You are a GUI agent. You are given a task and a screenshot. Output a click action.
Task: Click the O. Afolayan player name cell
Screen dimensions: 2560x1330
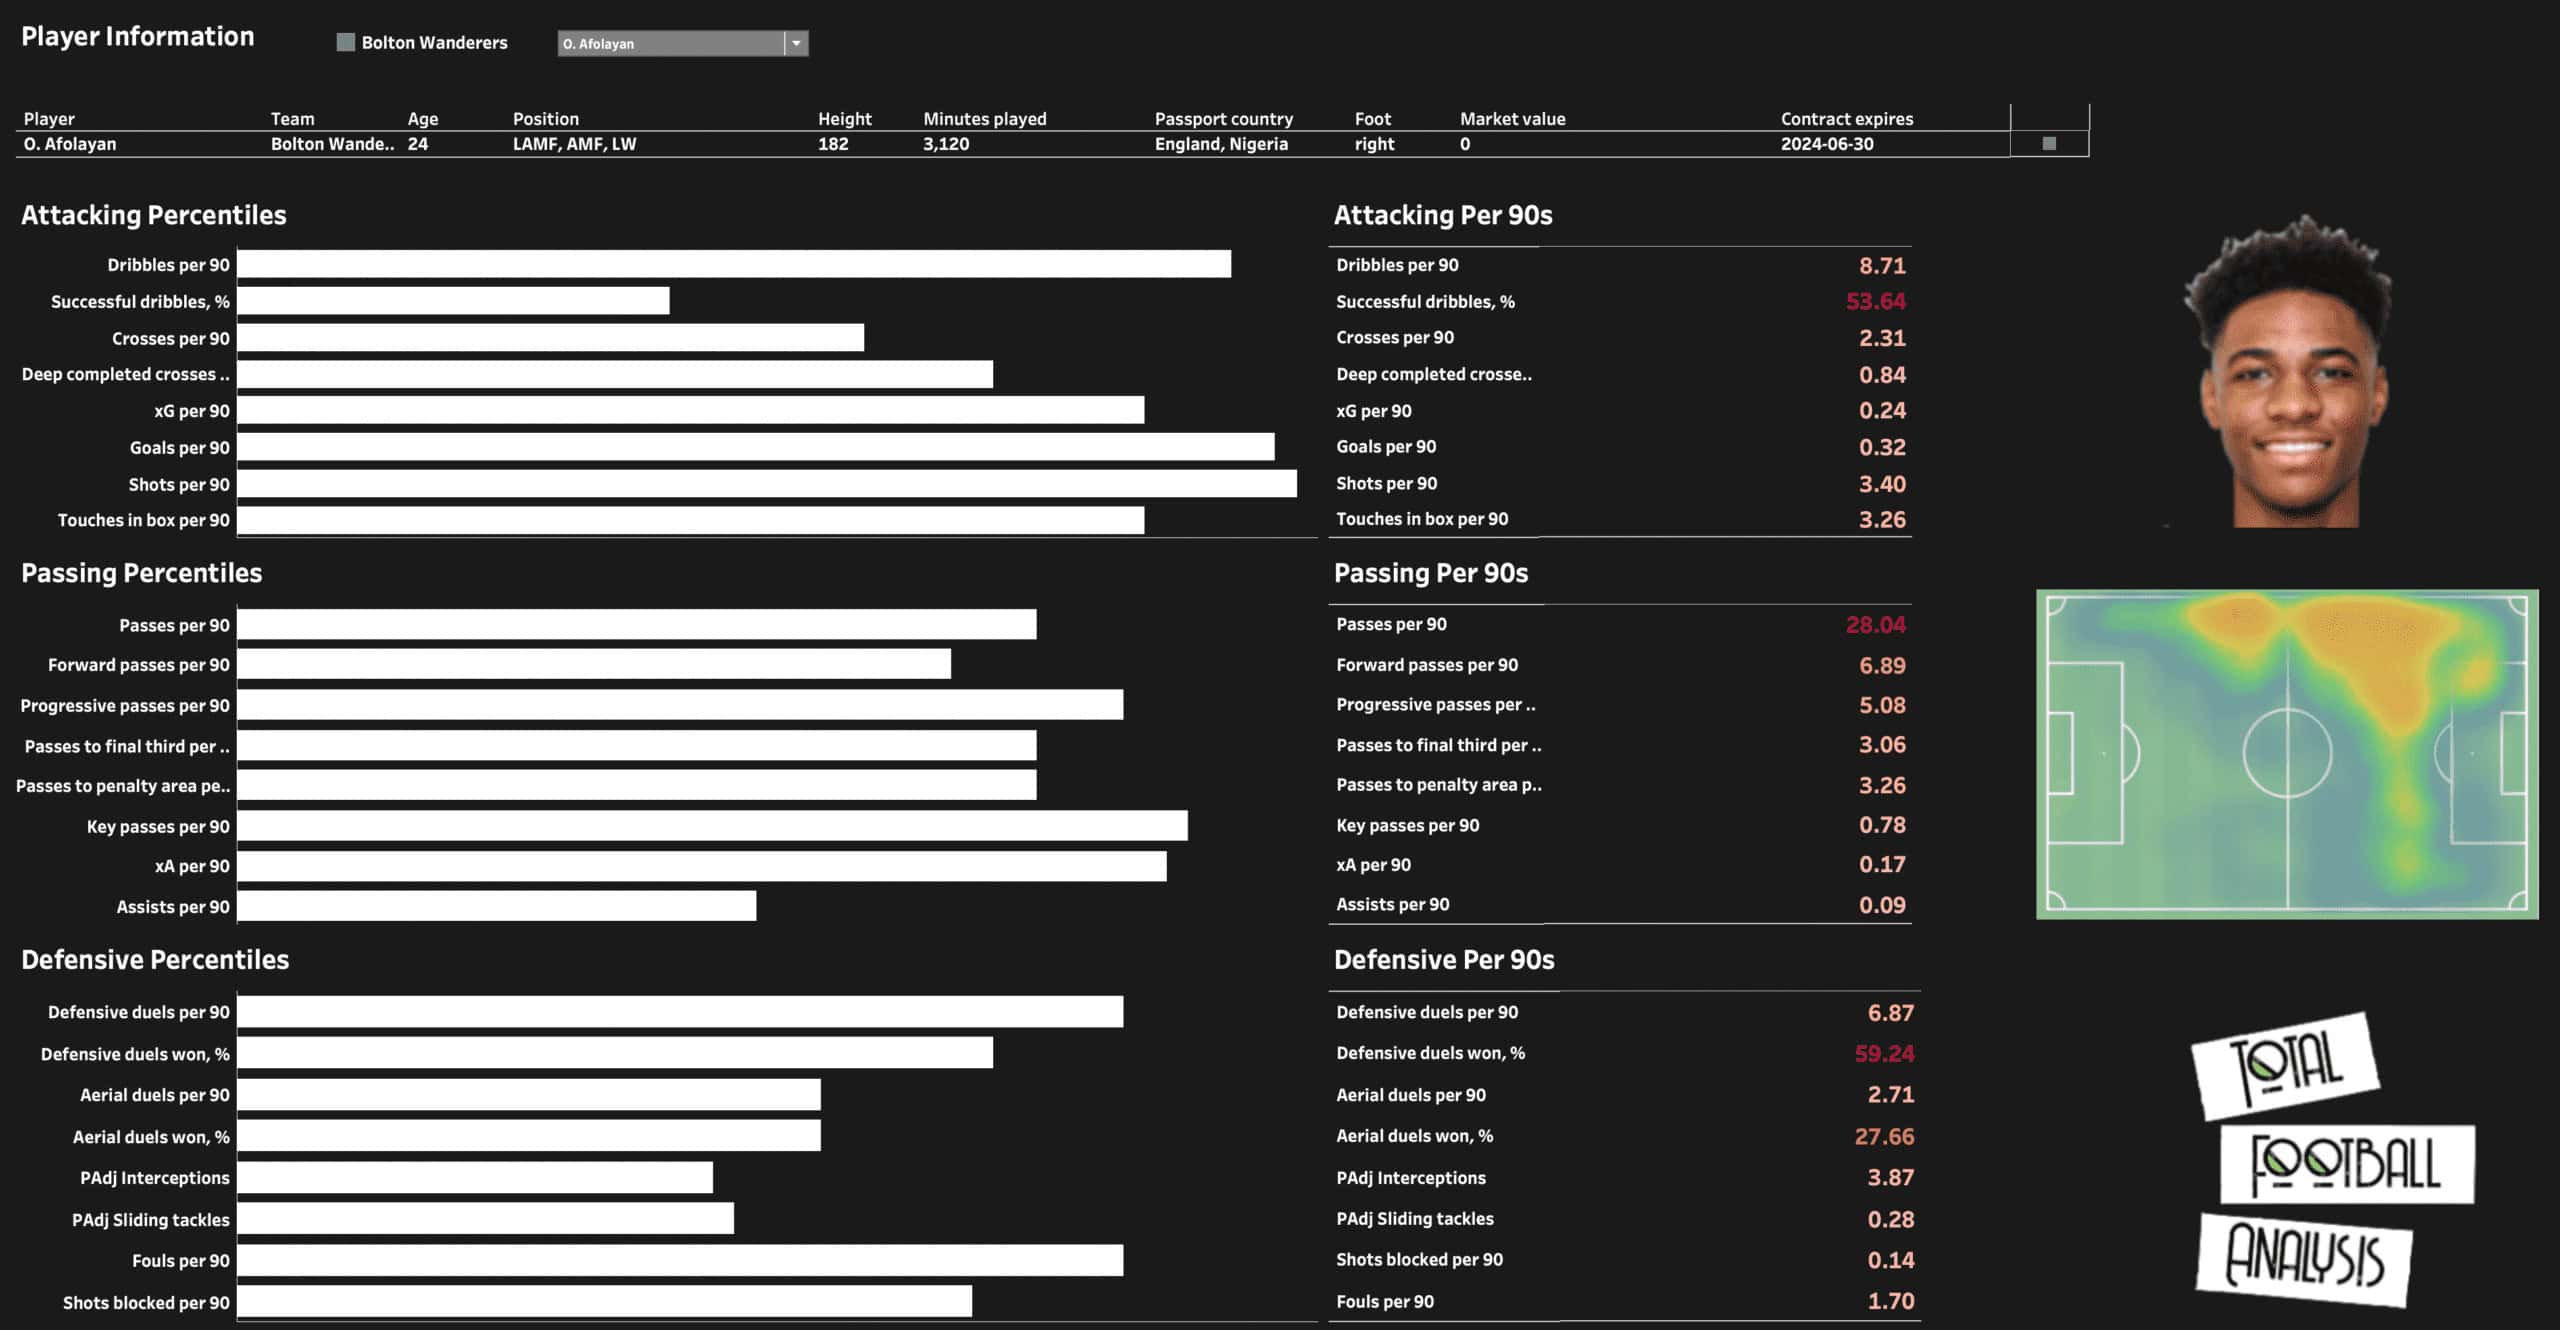coord(70,144)
